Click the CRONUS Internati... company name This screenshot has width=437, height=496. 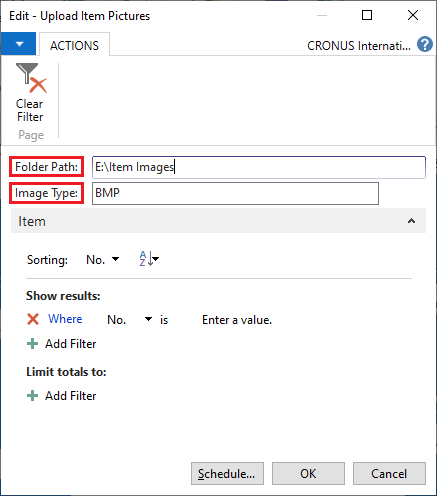[x=359, y=46]
